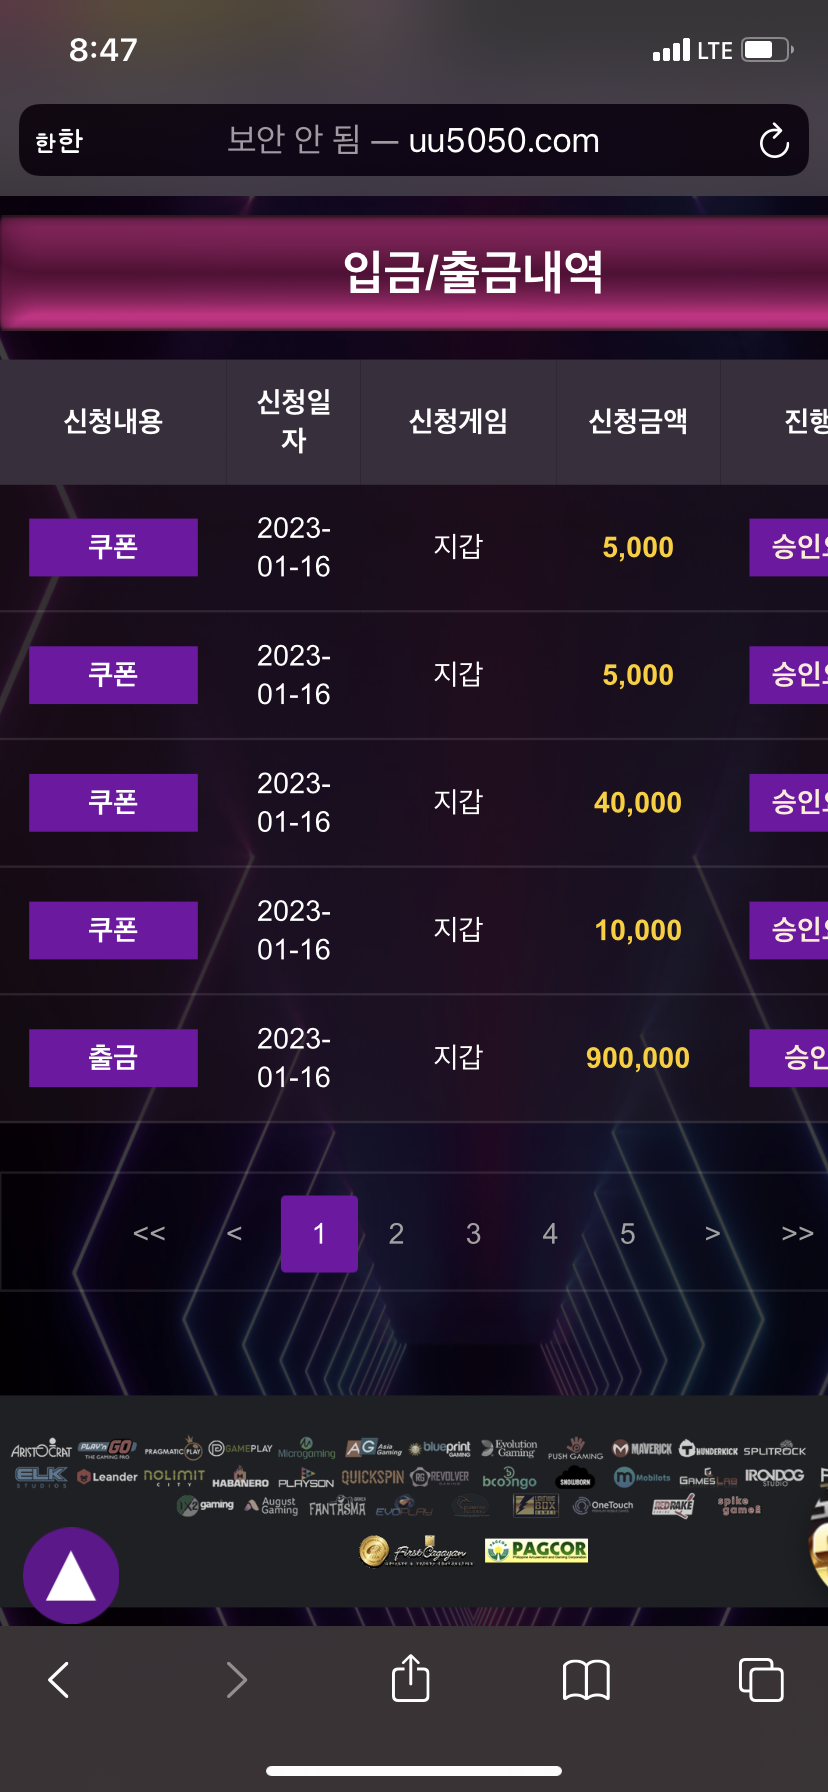828x1792 pixels.
Task: Select page 3 in pagination
Action: [473, 1234]
